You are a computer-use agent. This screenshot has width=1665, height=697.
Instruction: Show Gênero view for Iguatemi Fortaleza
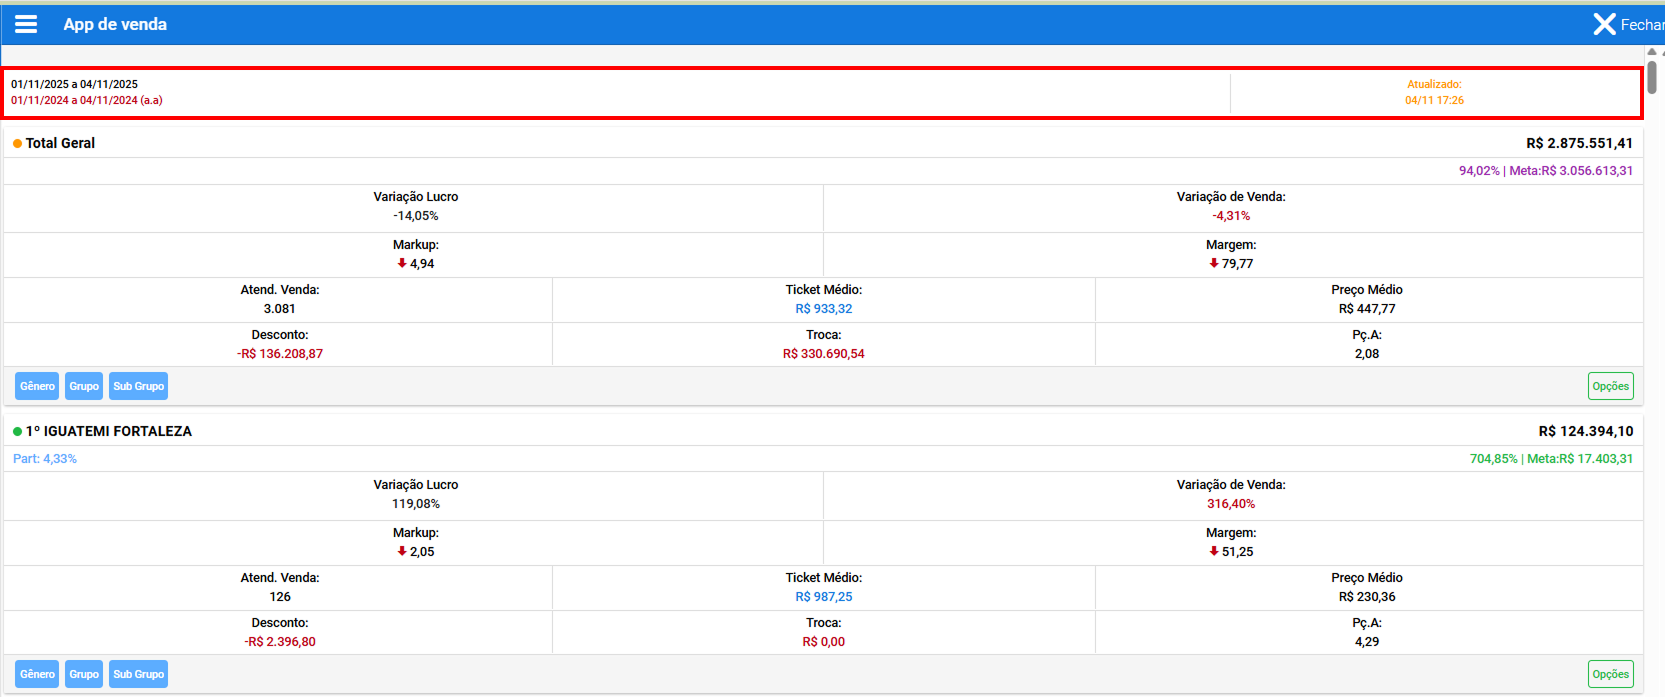pyautogui.click(x=37, y=674)
